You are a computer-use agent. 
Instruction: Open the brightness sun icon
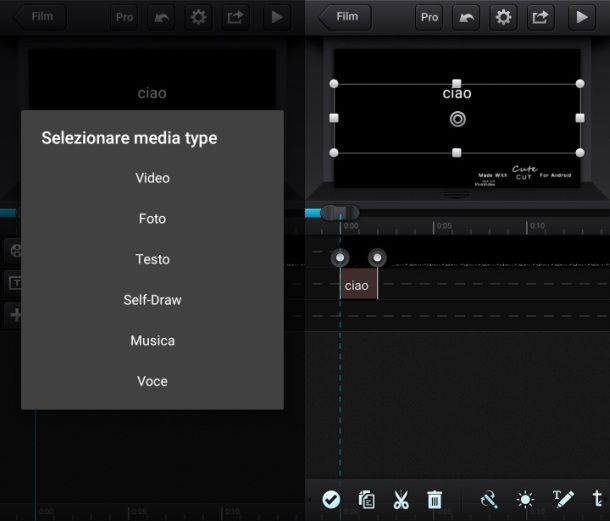click(x=525, y=500)
